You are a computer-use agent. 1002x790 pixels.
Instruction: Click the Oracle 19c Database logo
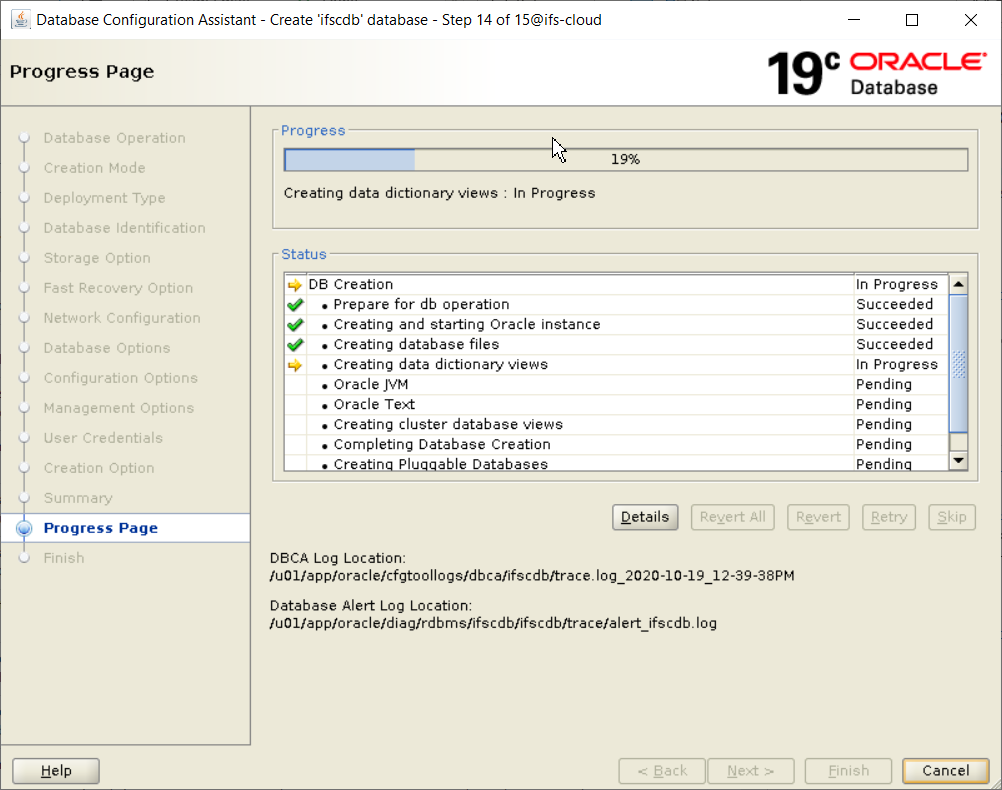pos(877,73)
